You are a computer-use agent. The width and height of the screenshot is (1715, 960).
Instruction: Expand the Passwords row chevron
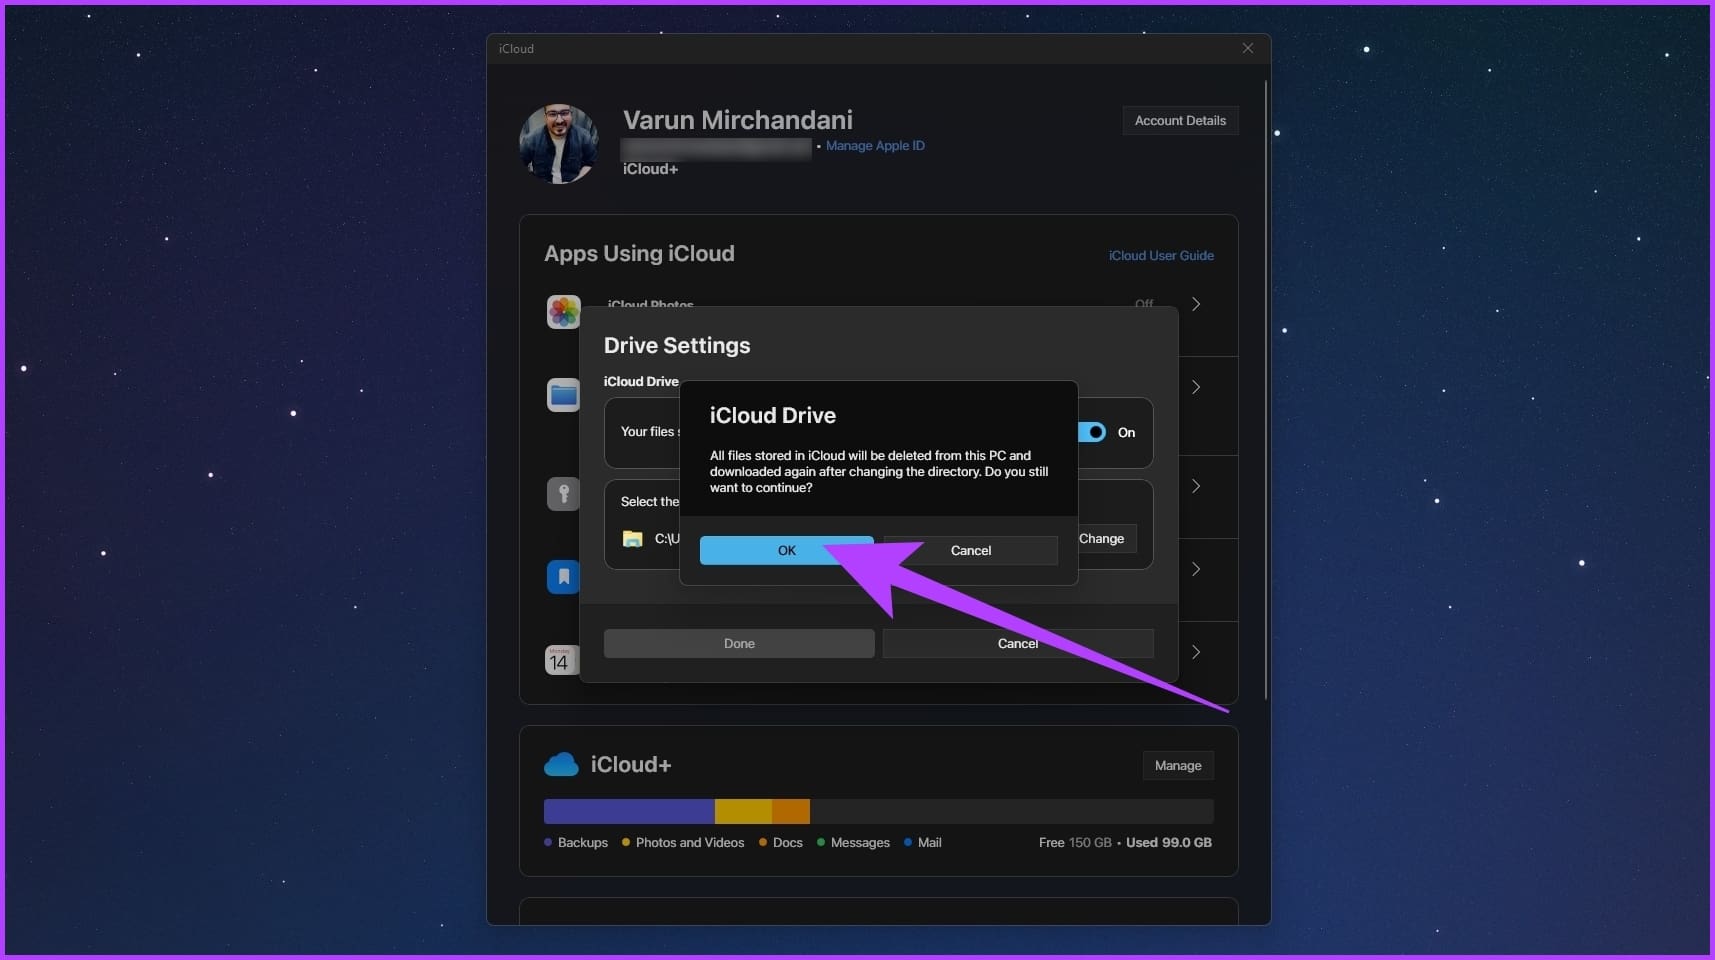click(x=1196, y=486)
